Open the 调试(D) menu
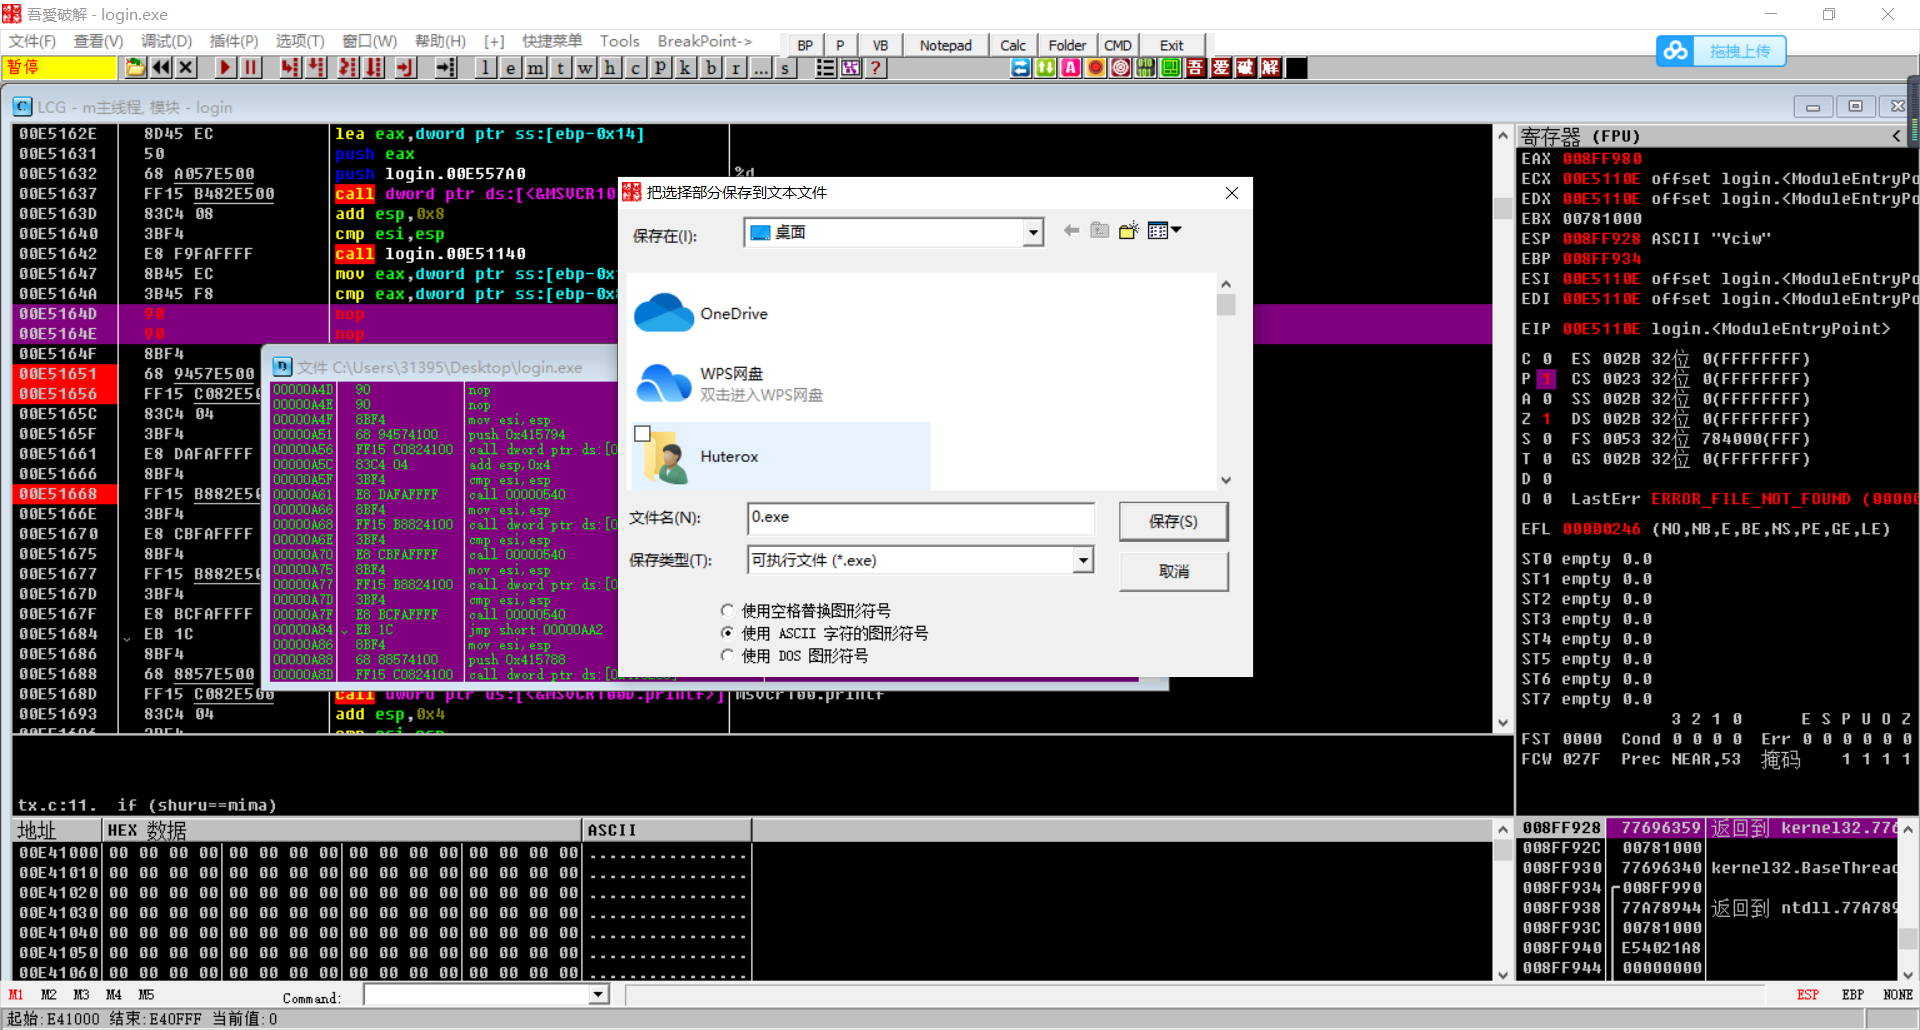 click(166, 41)
